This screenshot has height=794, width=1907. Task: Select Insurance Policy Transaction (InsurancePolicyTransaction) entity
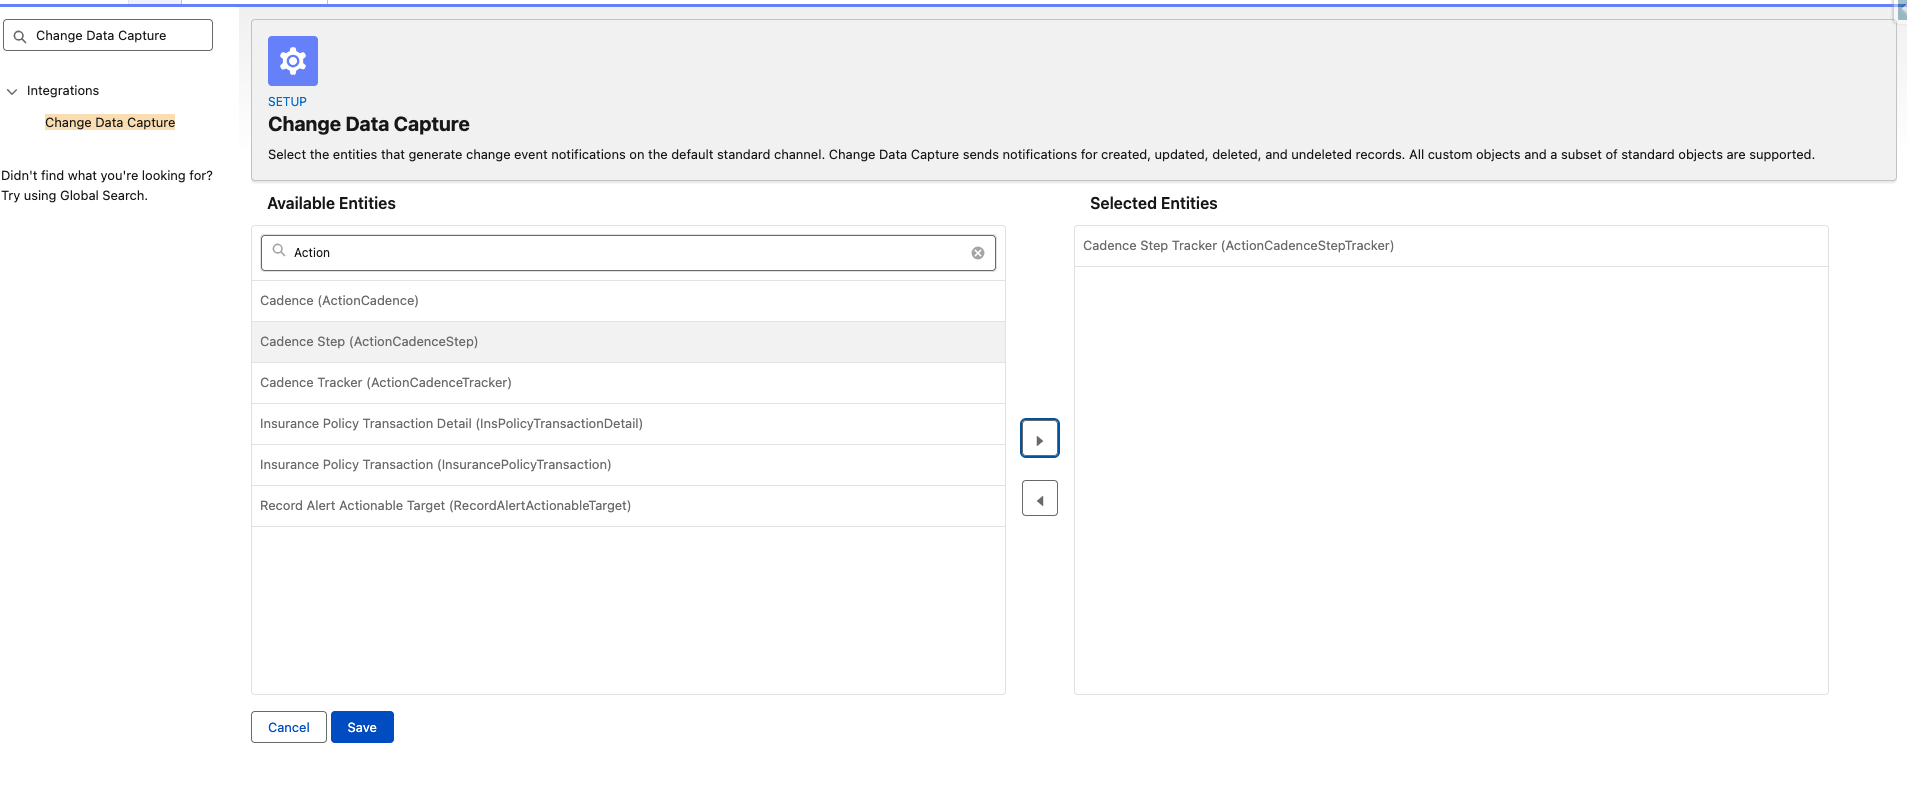point(435,465)
